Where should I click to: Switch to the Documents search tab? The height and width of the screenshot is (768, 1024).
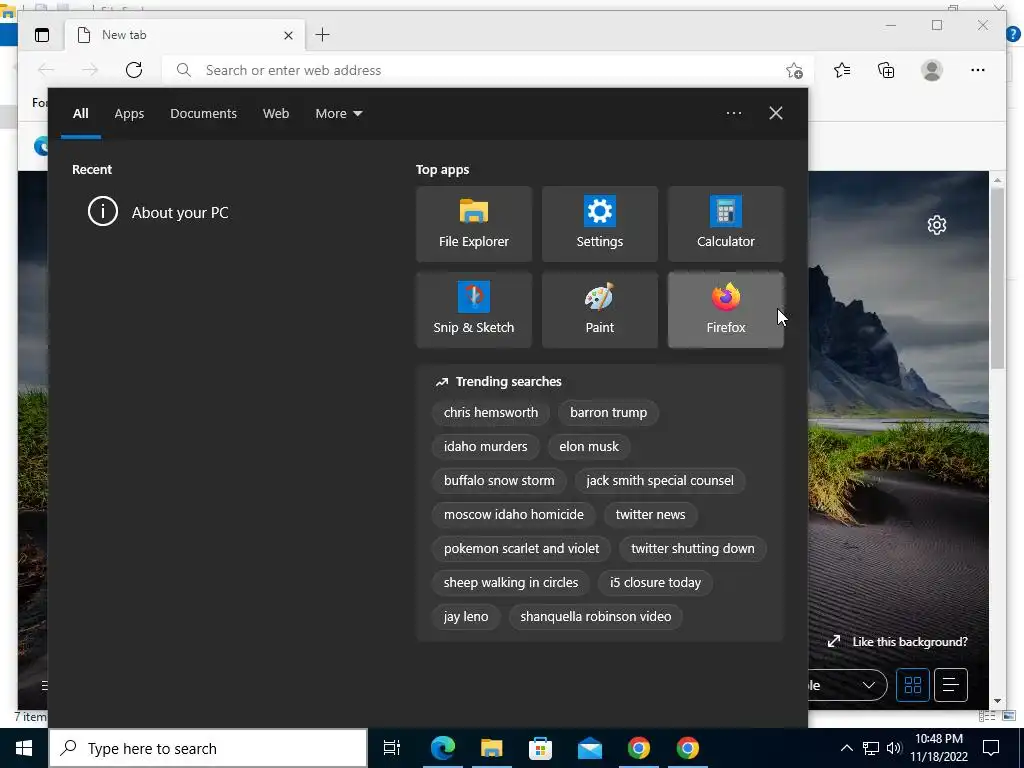[x=203, y=114]
